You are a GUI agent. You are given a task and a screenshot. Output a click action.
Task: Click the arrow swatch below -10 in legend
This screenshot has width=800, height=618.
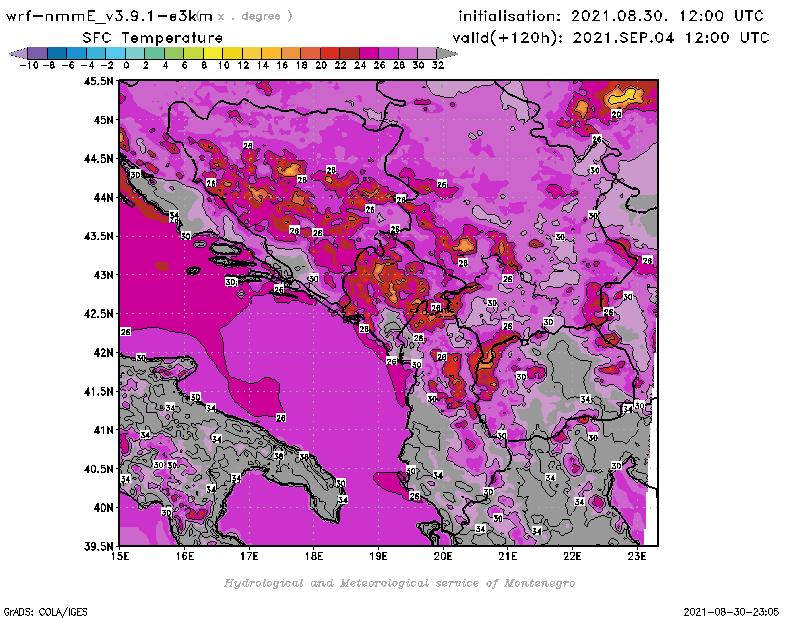click(18, 53)
